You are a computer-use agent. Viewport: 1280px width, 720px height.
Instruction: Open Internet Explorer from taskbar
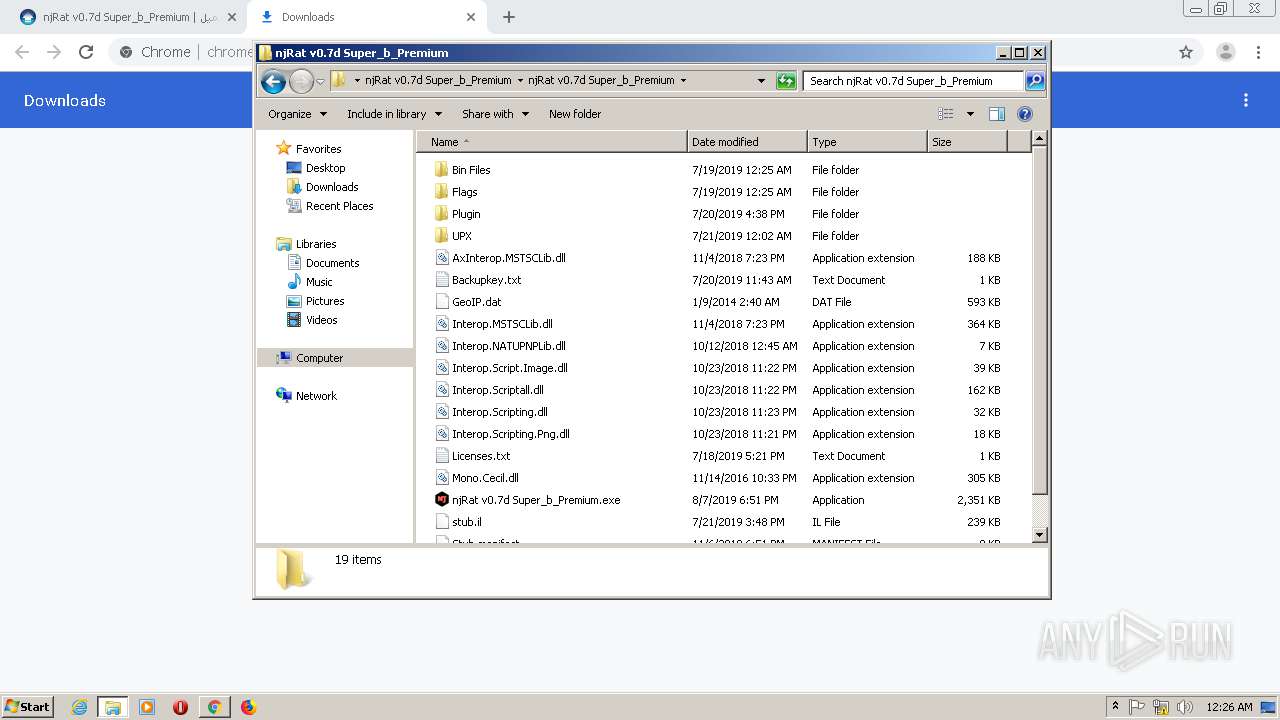click(79, 707)
